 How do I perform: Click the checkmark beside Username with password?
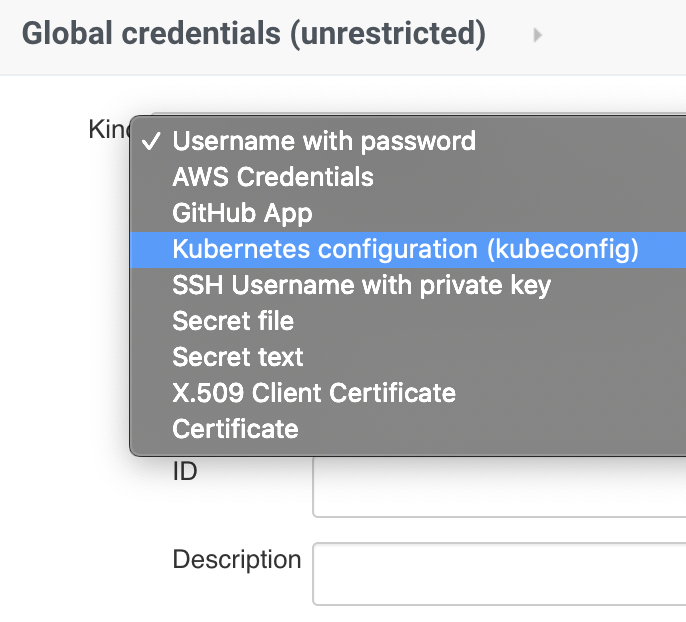[x=150, y=141]
